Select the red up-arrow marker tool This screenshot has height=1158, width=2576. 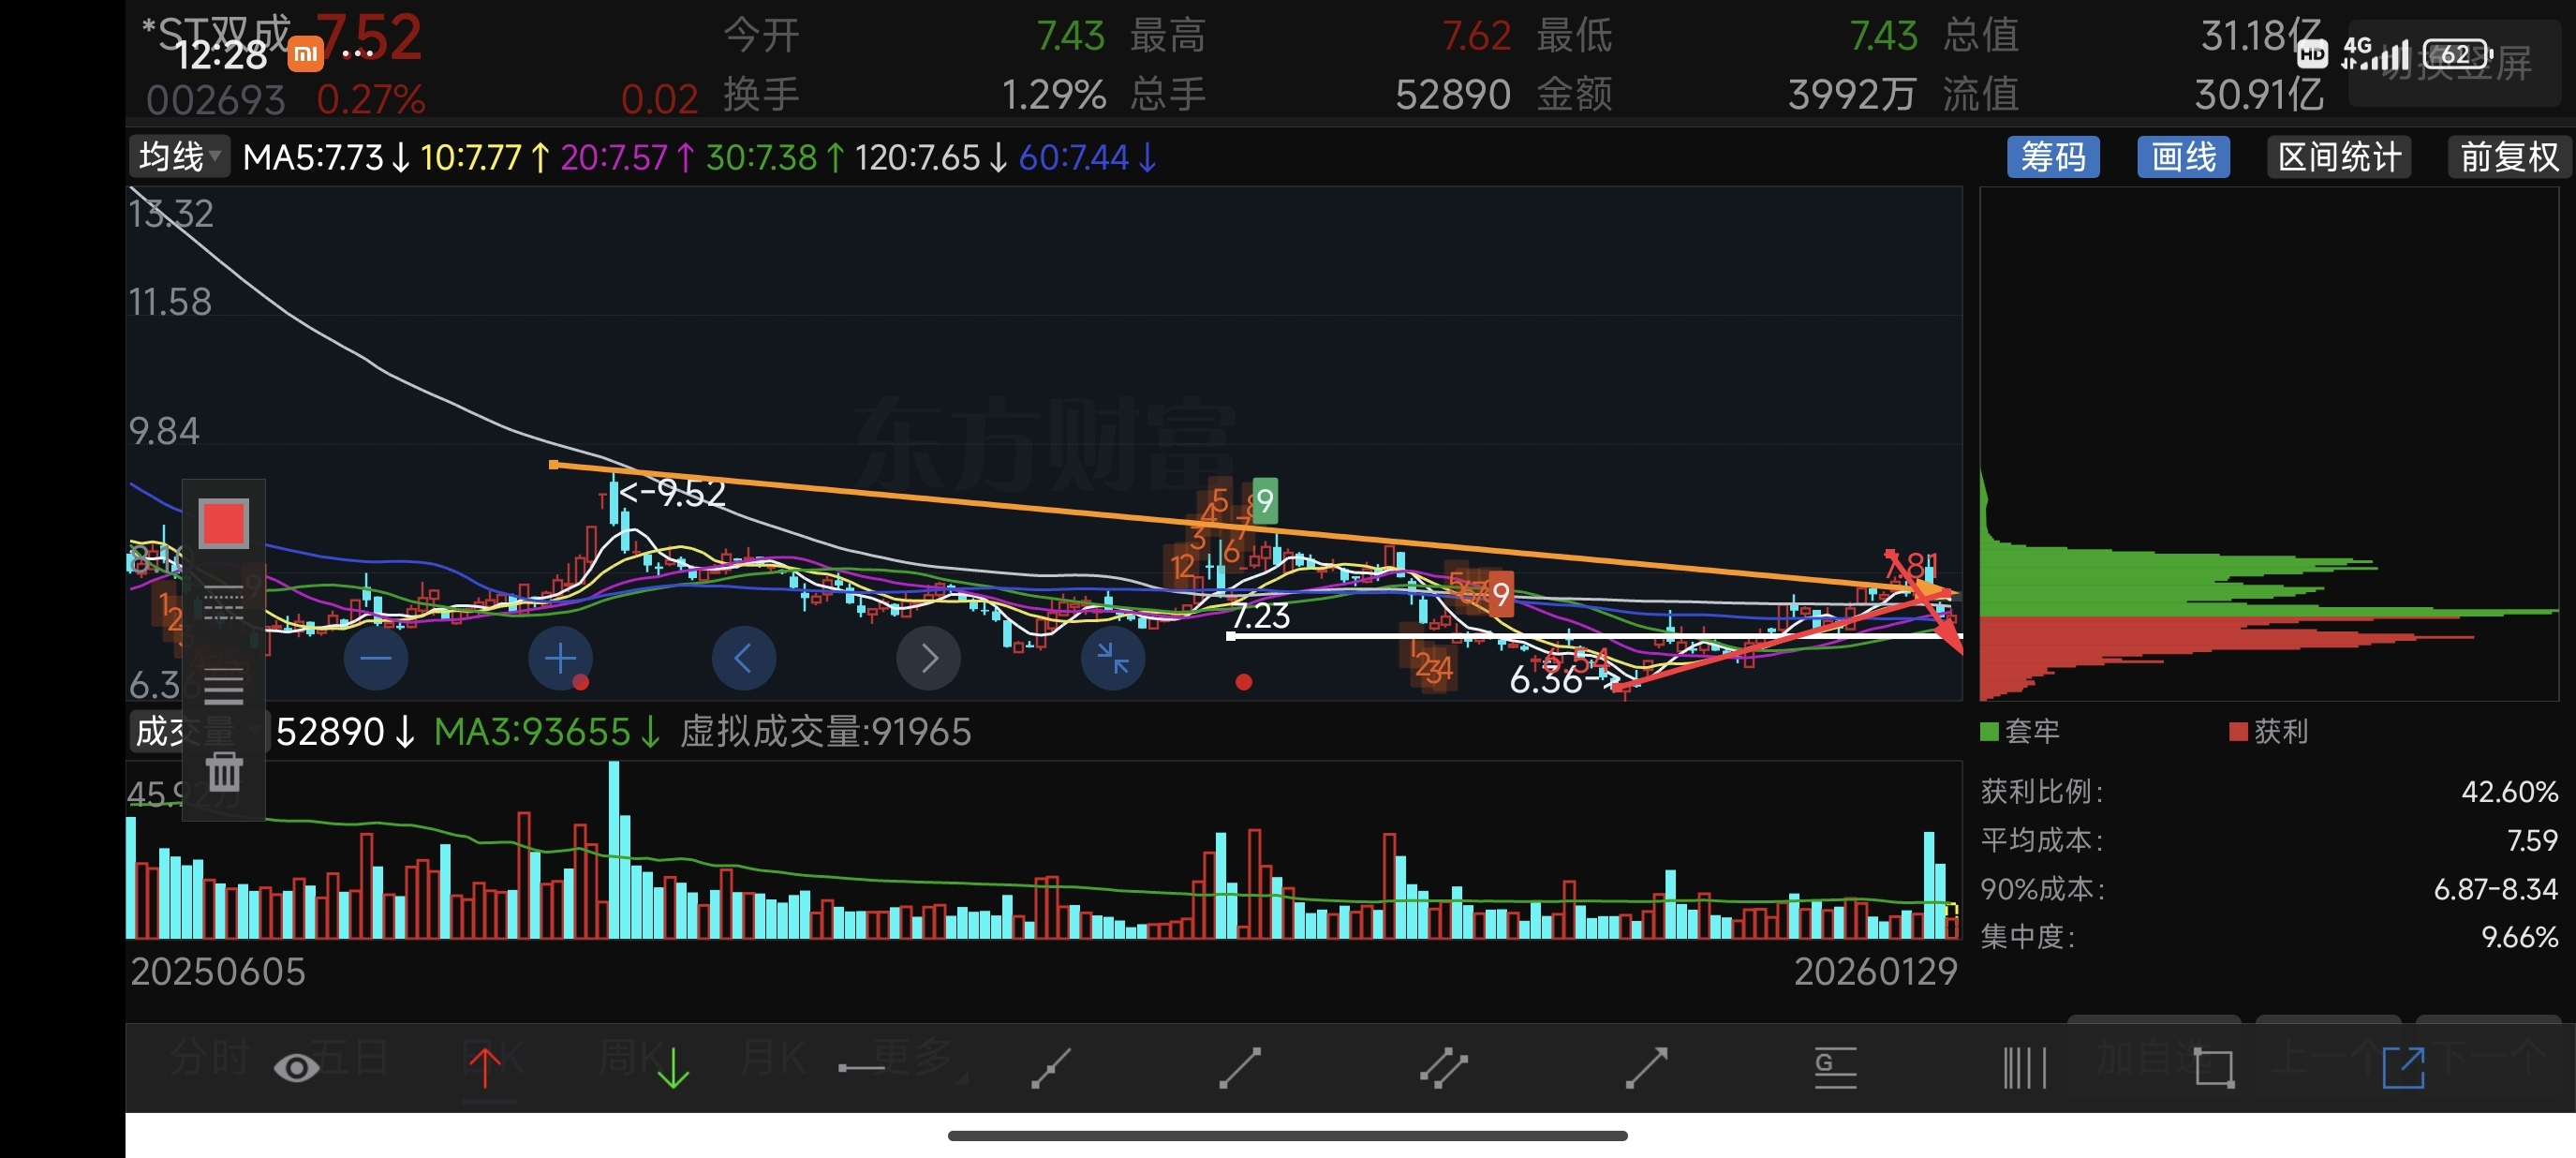pos(485,1068)
